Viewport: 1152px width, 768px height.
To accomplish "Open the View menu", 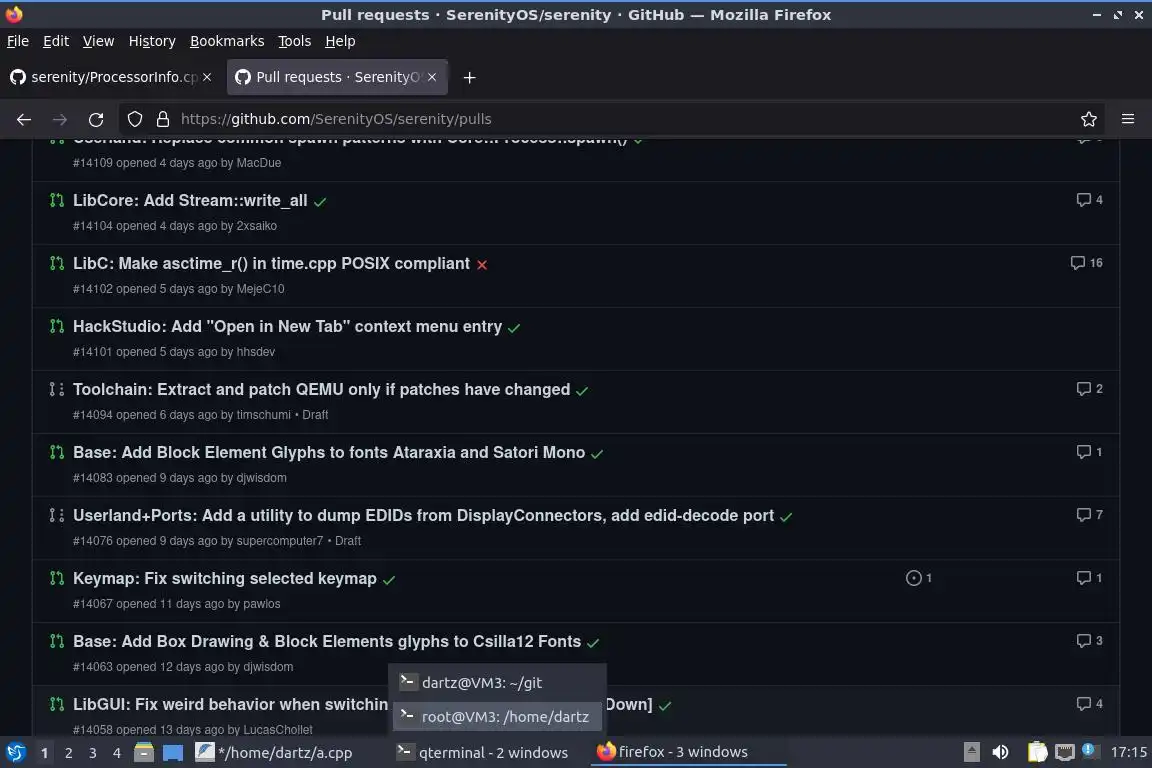I will coord(98,41).
